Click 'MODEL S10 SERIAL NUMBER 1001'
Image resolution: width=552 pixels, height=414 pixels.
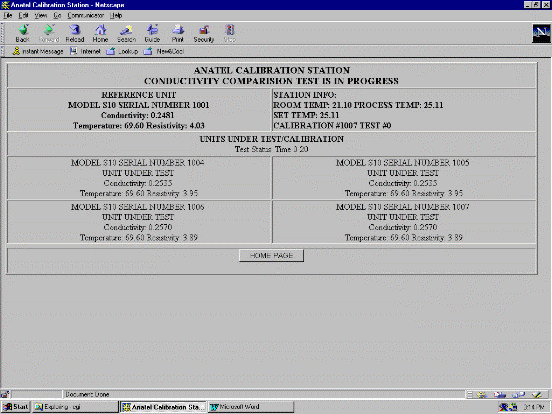[x=139, y=105]
